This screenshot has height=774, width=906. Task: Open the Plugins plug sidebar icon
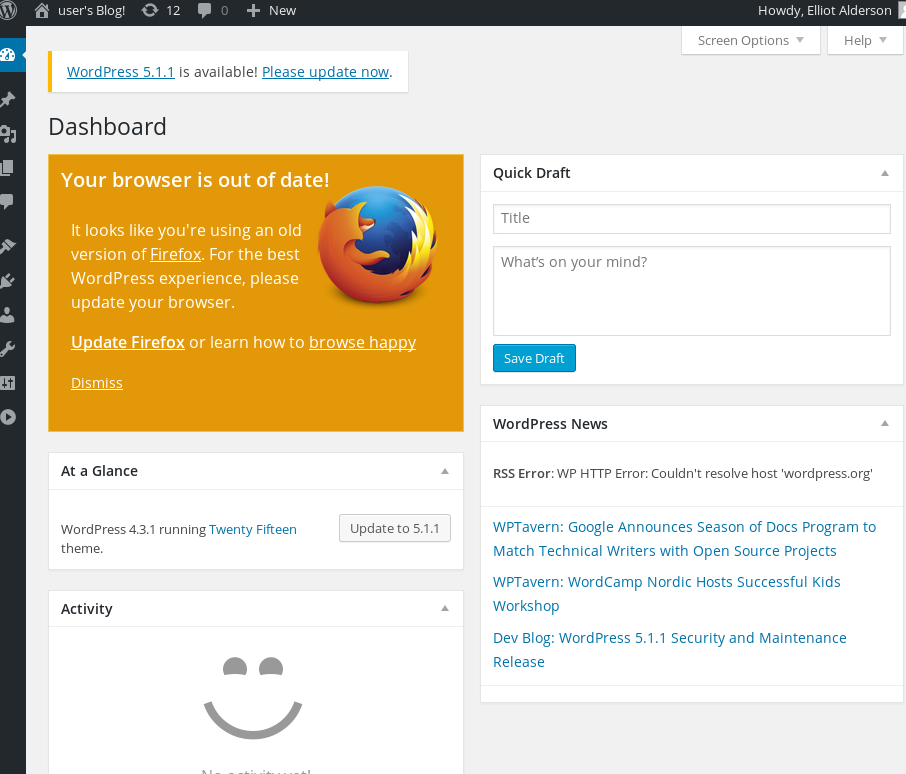[x=8, y=281]
